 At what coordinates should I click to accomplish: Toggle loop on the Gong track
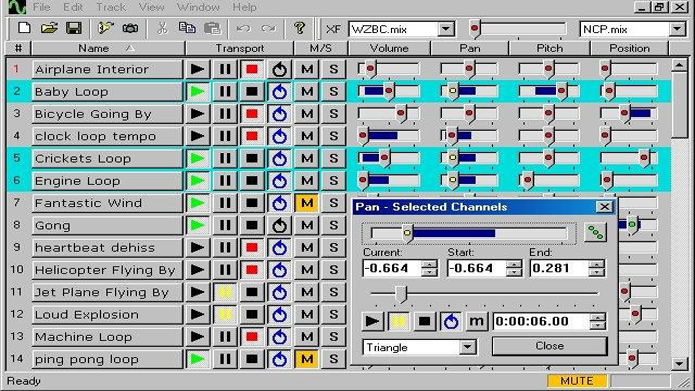click(279, 226)
